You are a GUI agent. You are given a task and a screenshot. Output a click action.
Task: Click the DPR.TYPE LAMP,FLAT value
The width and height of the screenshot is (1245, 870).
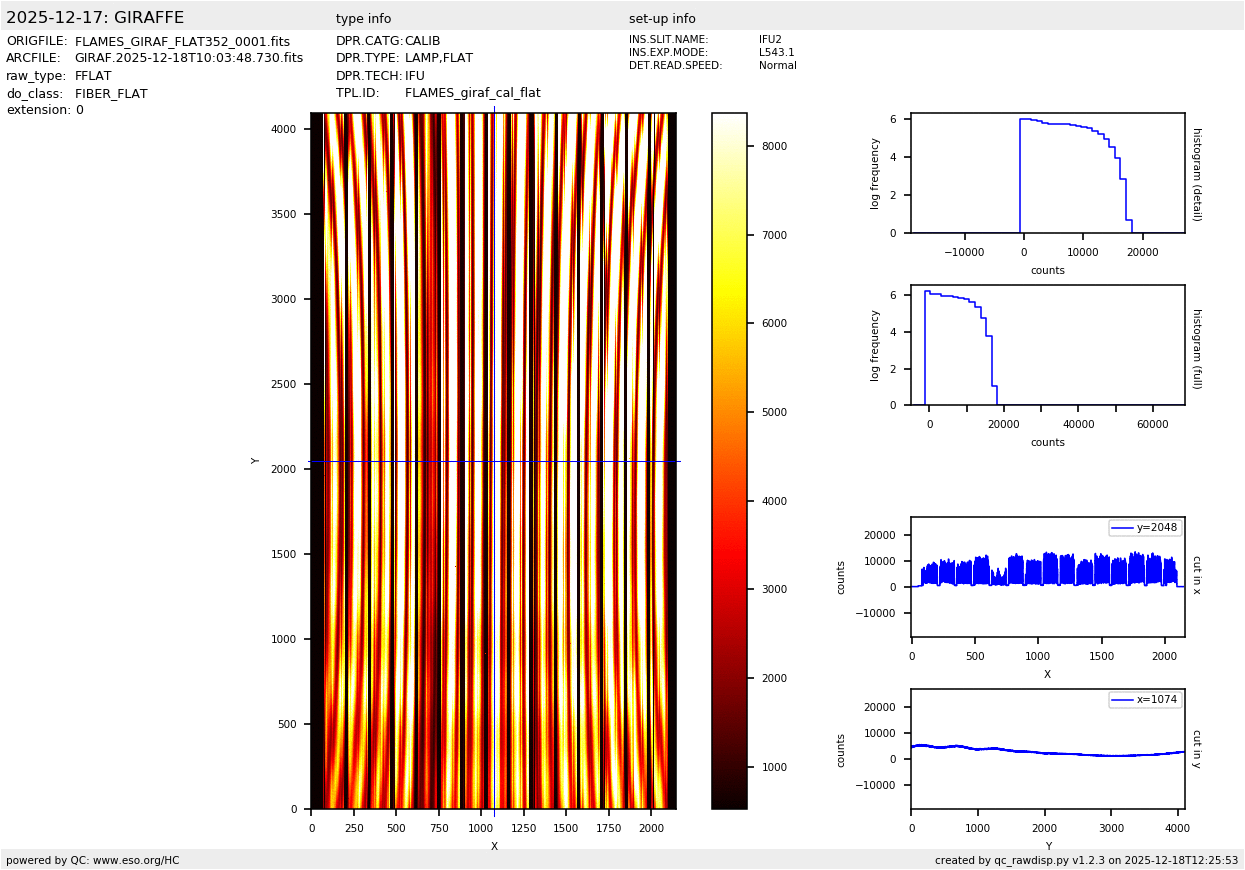click(x=438, y=59)
